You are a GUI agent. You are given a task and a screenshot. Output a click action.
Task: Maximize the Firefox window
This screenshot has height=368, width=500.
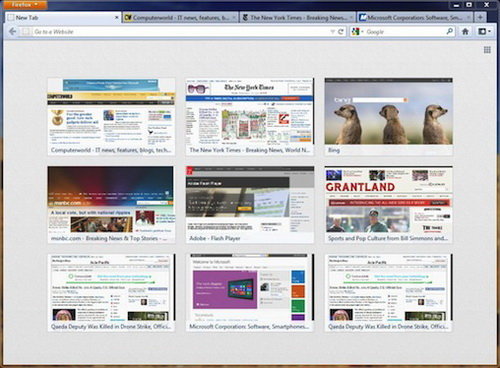(x=469, y=5)
